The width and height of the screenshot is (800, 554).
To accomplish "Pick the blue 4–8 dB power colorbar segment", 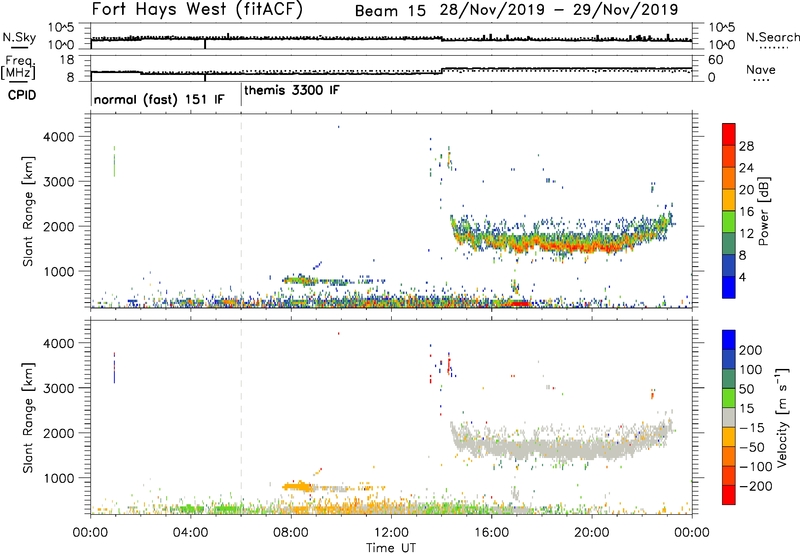I will [729, 265].
